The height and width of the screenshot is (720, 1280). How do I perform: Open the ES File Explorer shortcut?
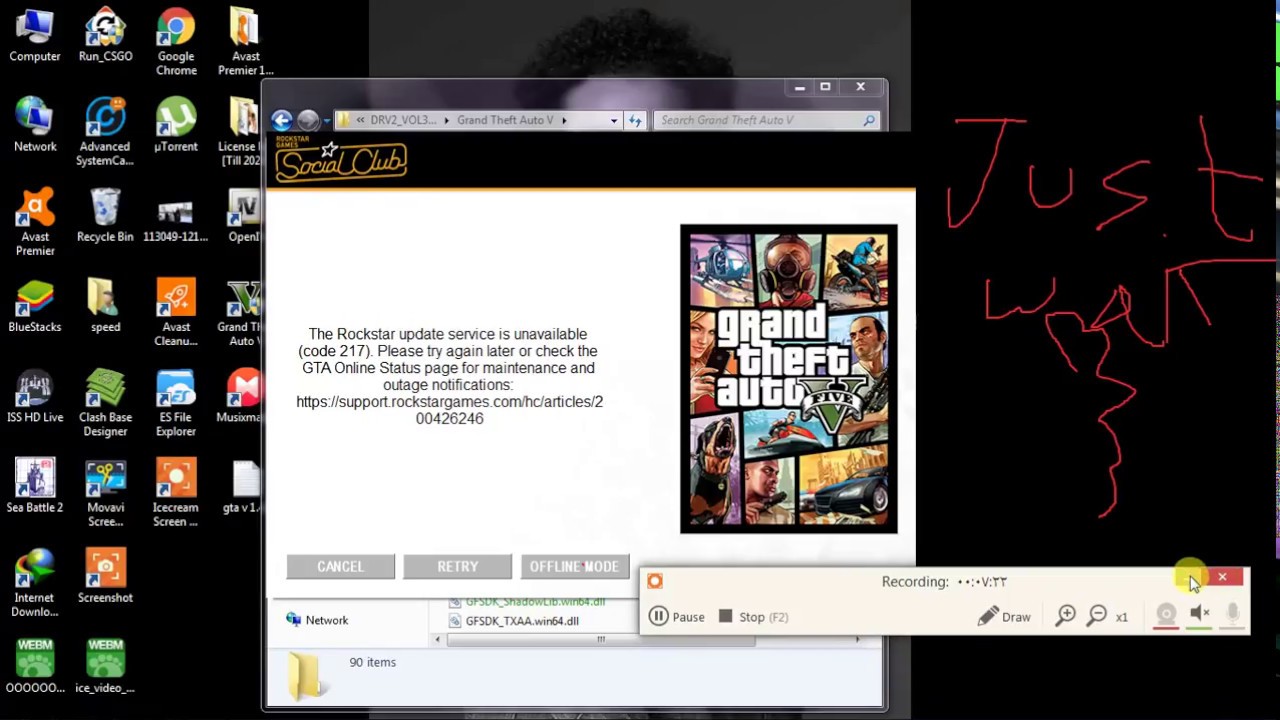pos(176,402)
